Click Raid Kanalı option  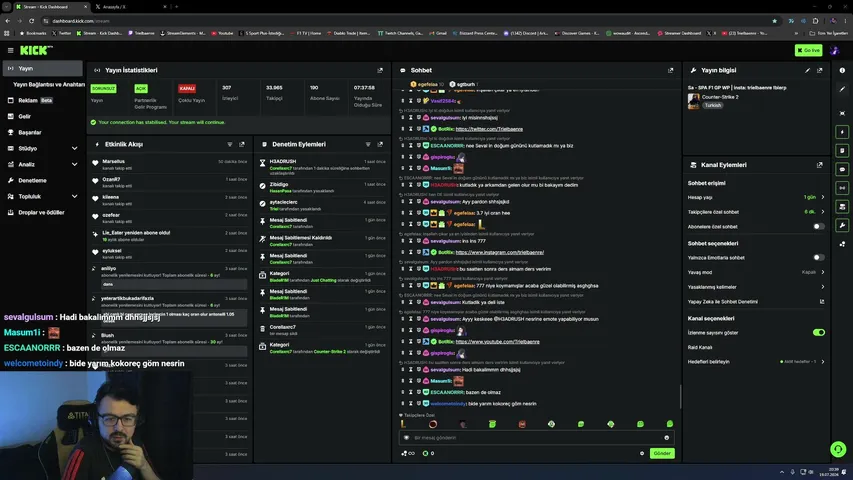700,347
